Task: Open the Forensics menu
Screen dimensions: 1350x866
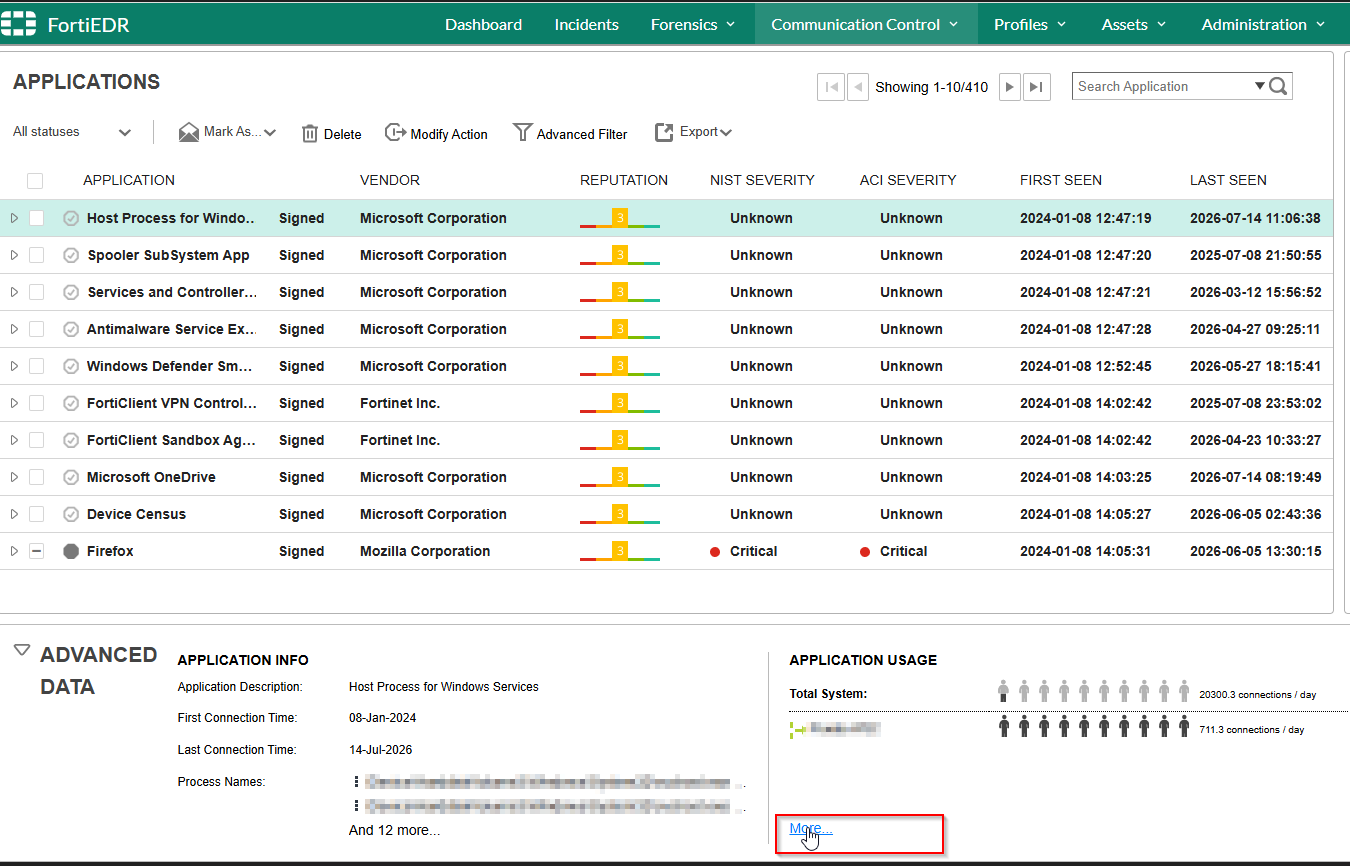Action: pyautogui.click(x=693, y=24)
